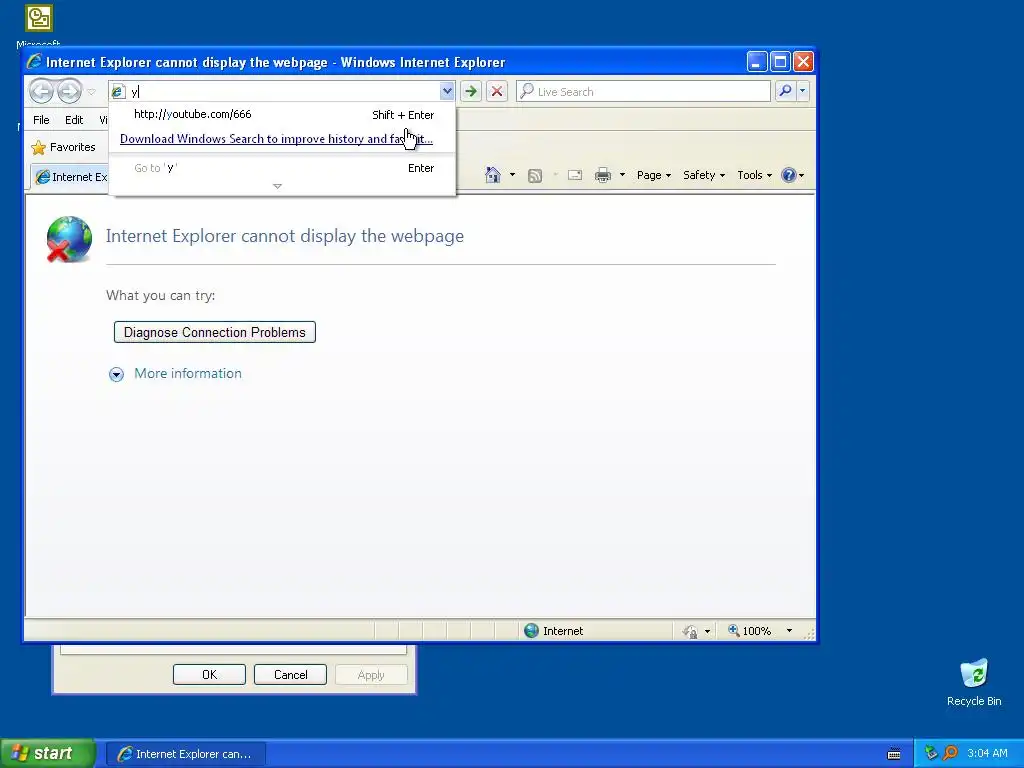Open the Safety menu
1024x768 pixels.
[x=704, y=175]
